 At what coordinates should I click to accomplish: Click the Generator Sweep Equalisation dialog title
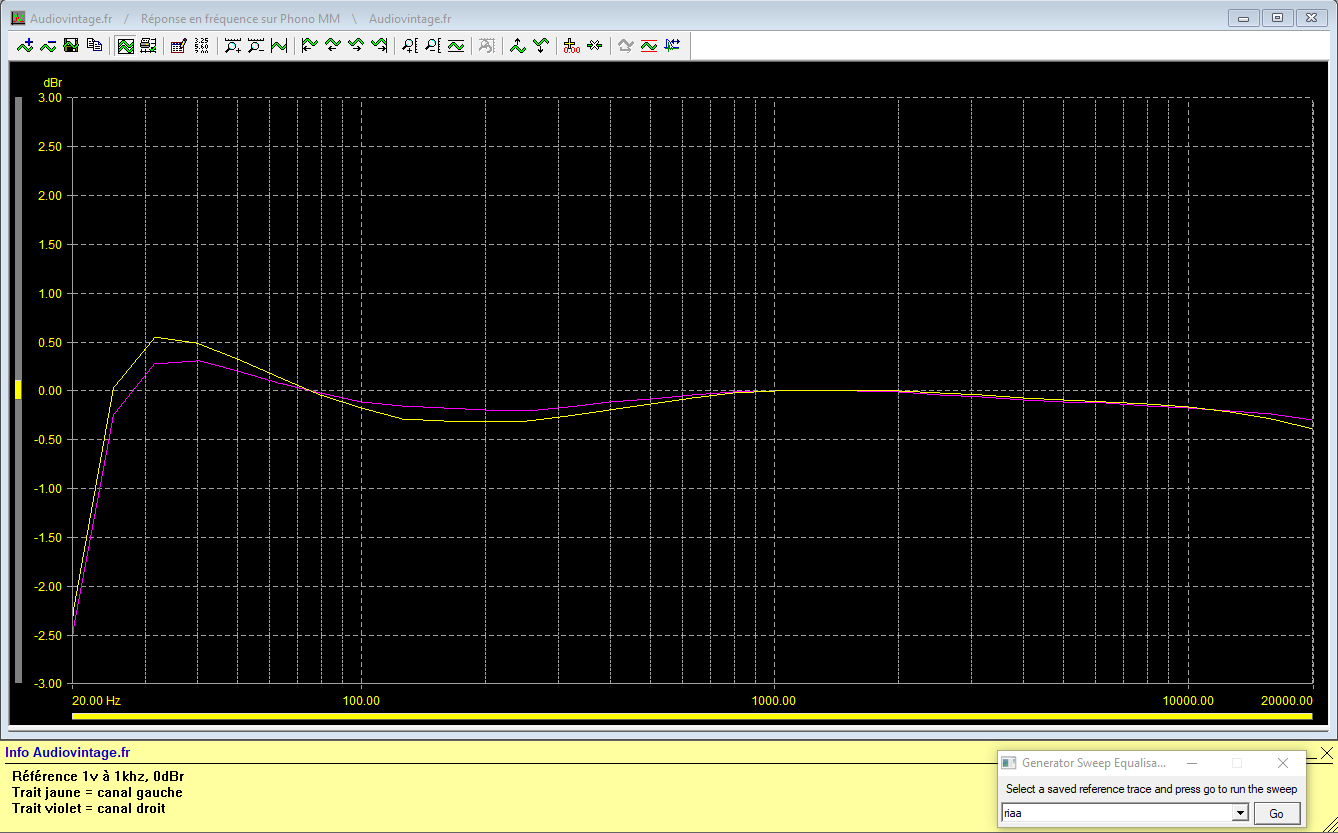click(1094, 763)
